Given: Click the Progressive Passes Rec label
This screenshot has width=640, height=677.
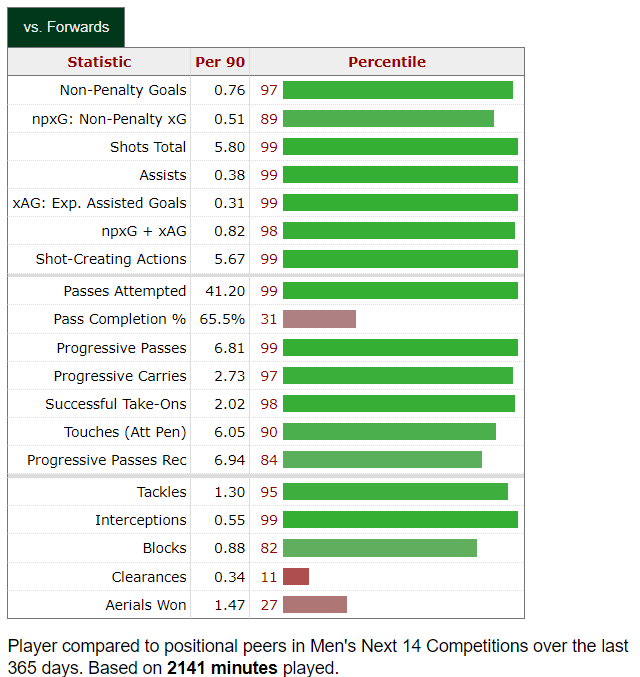Looking at the screenshot, I should pos(107,460).
